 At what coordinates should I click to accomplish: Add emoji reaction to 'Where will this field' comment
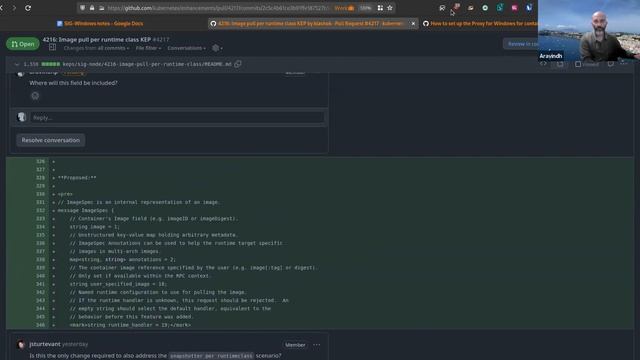coord(35,96)
